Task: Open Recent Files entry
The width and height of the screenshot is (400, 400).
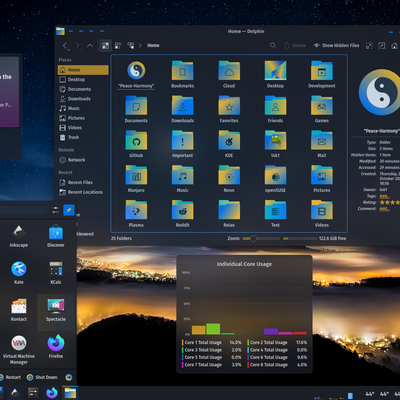Action: coord(83,183)
